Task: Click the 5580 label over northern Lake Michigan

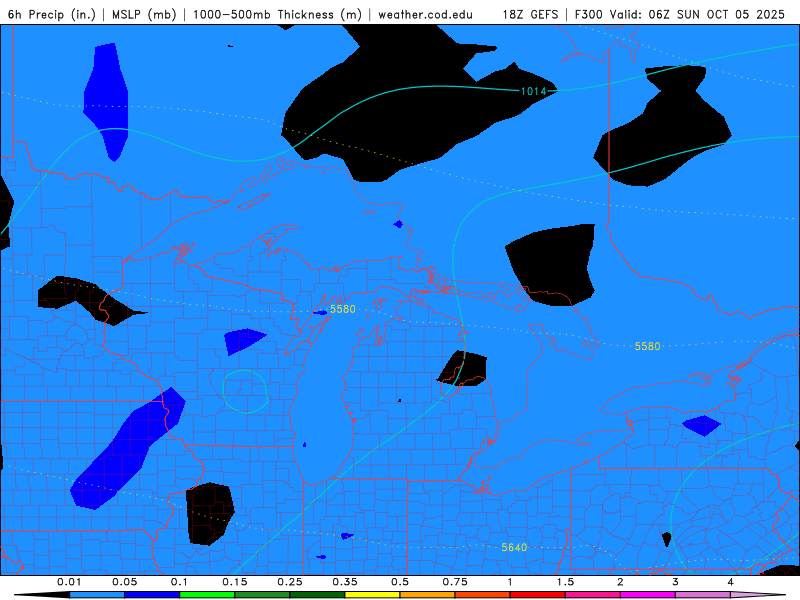Action: 342,309
